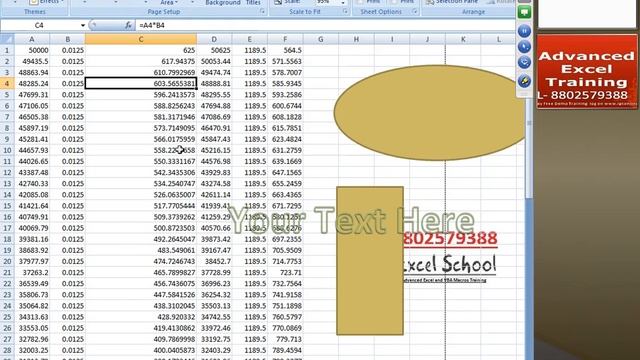Select row 4 header
The image size is (640, 360).
7,84
